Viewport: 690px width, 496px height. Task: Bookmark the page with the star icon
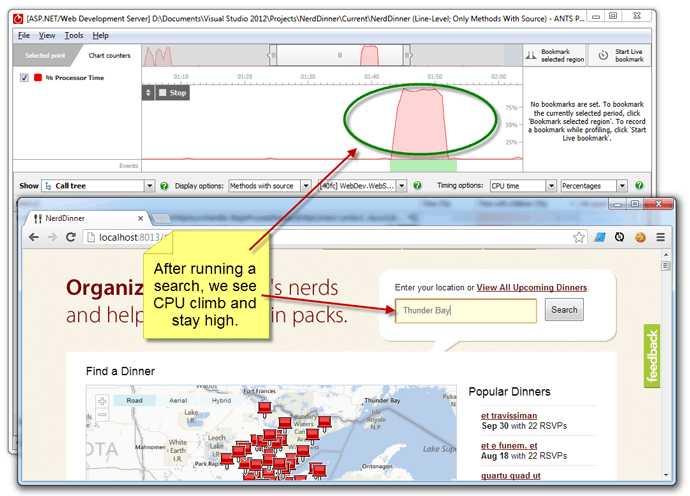coord(578,237)
